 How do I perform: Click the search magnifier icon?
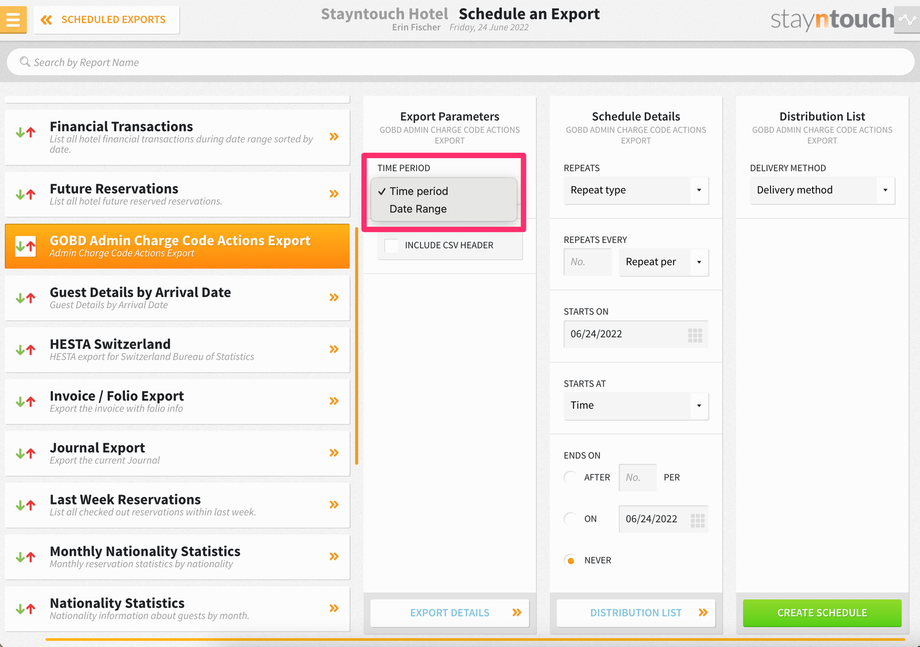coord(25,62)
